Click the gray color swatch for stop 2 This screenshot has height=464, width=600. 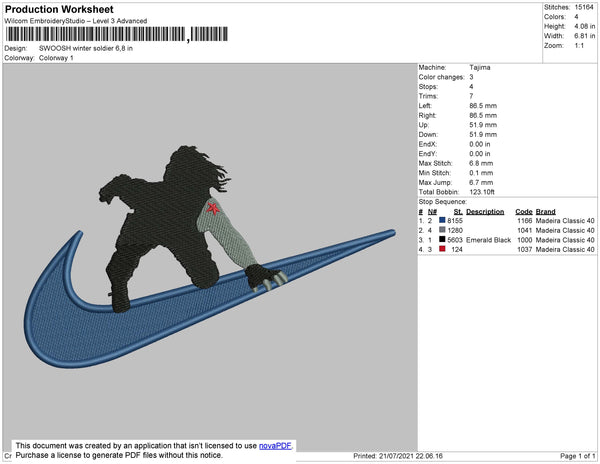point(442,230)
